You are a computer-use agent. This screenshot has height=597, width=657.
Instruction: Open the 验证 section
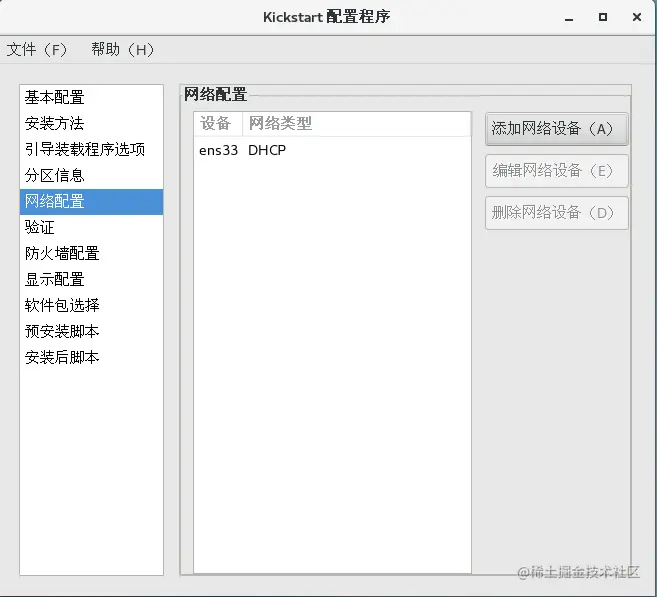point(91,227)
